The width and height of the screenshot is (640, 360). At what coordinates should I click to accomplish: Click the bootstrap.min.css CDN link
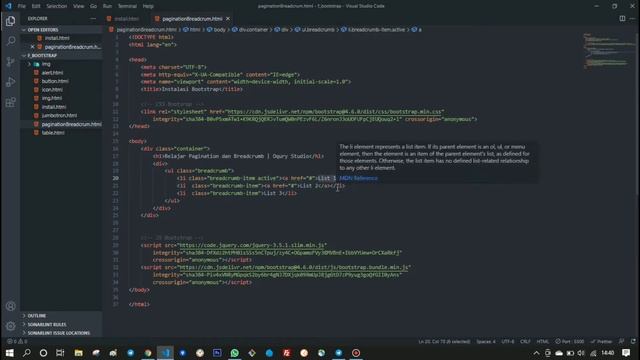pos(335,111)
